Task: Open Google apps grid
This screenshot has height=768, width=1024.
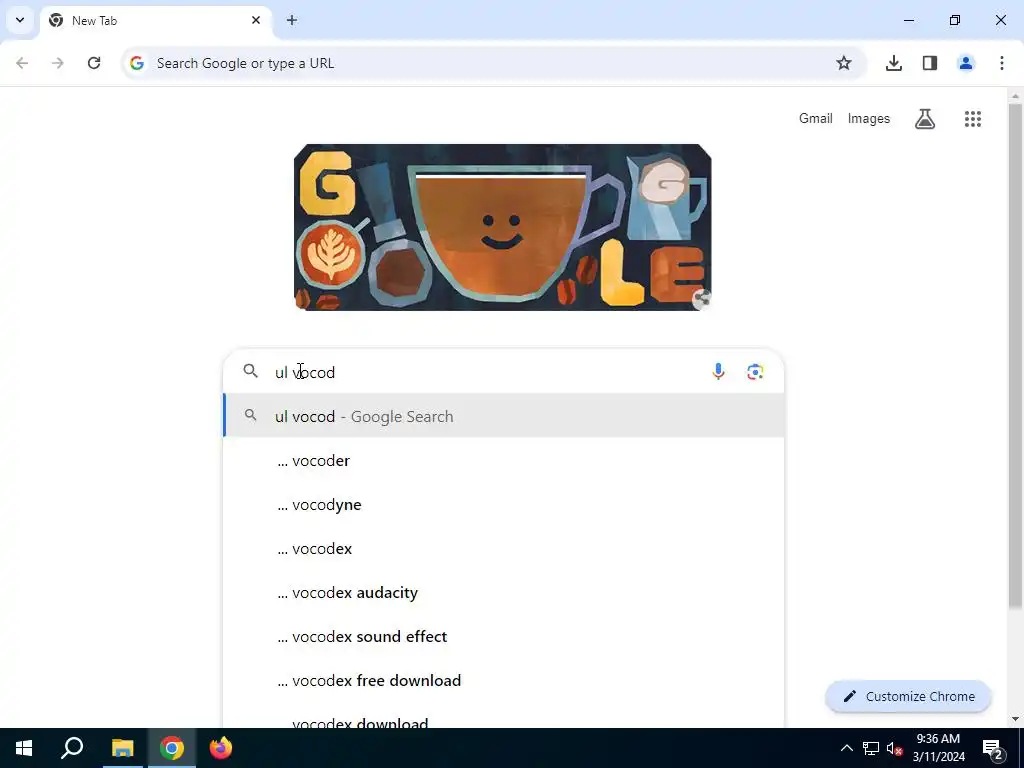Action: tap(972, 119)
